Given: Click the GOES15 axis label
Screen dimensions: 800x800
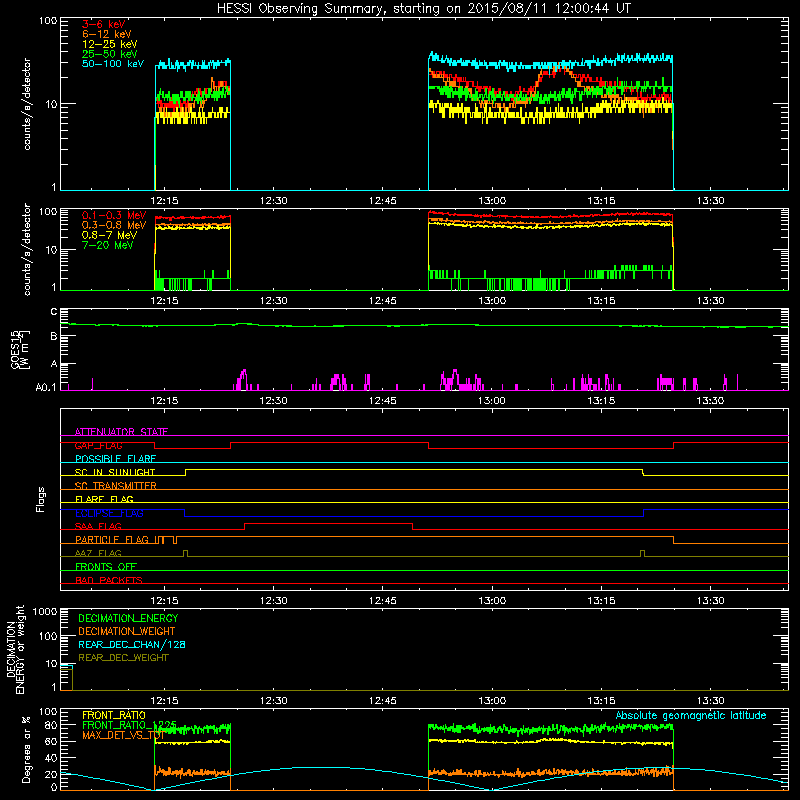Looking at the screenshot, I should 20,349.
